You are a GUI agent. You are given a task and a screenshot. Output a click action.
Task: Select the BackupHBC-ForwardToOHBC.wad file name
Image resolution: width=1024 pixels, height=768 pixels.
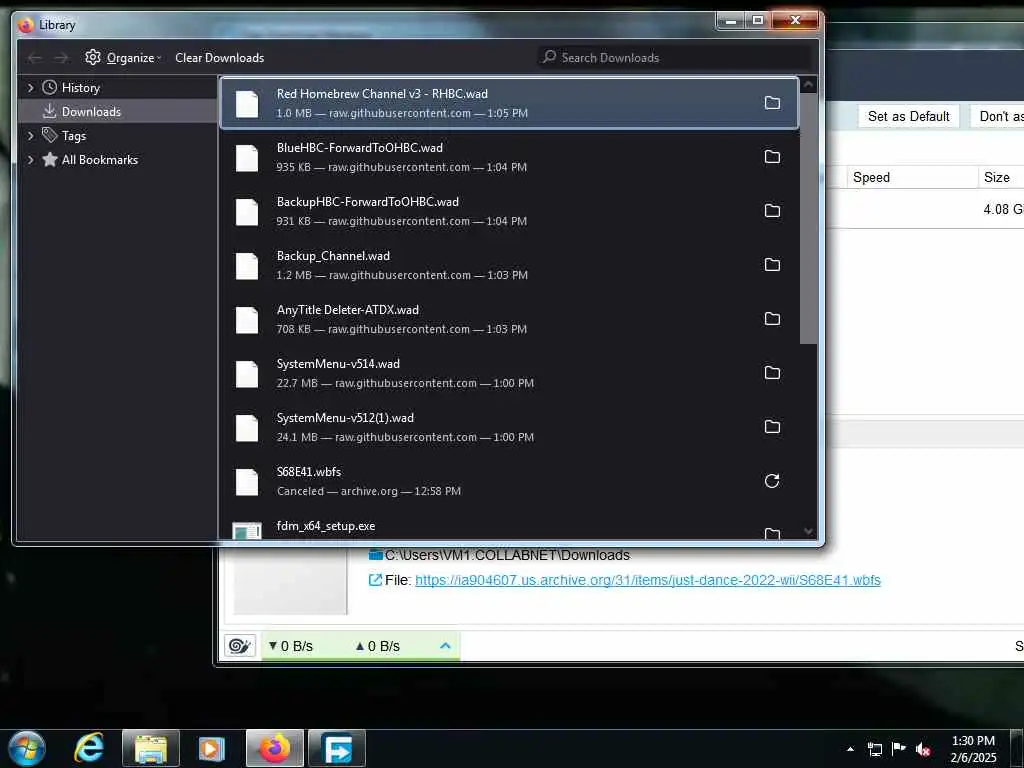click(x=368, y=202)
